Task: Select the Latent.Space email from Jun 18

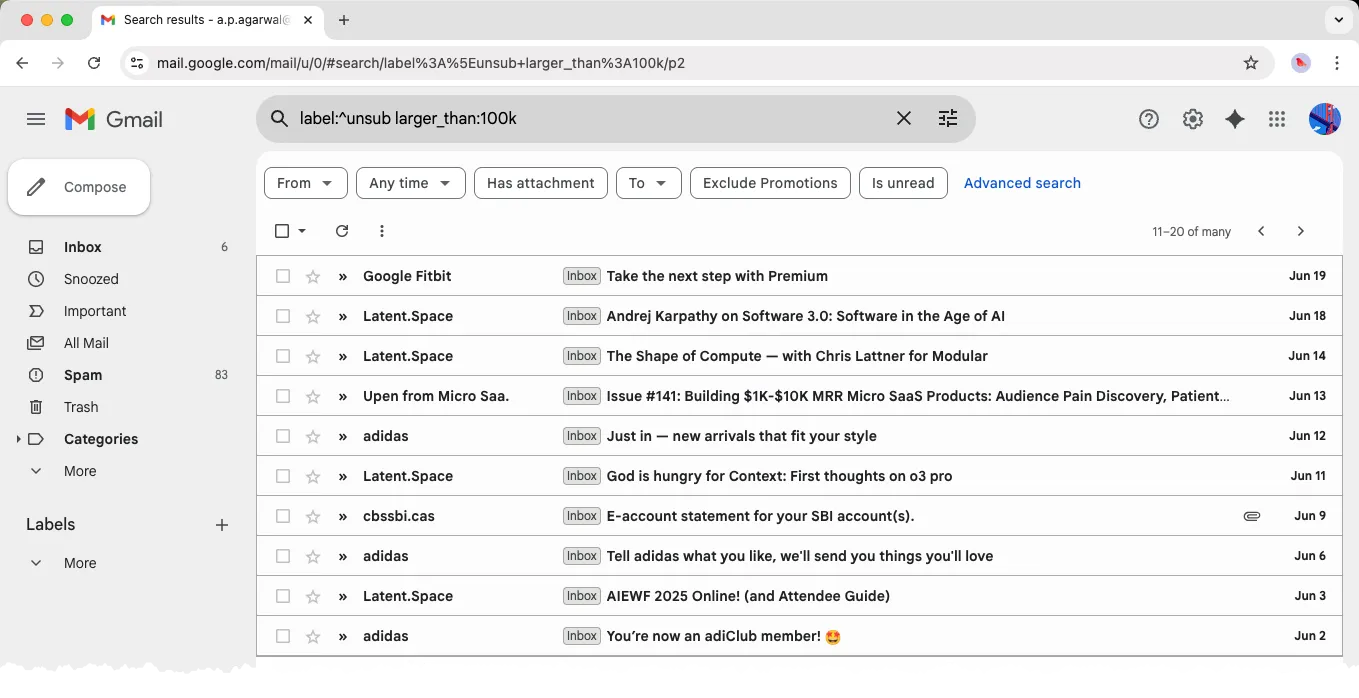Action: pos(283,316)
